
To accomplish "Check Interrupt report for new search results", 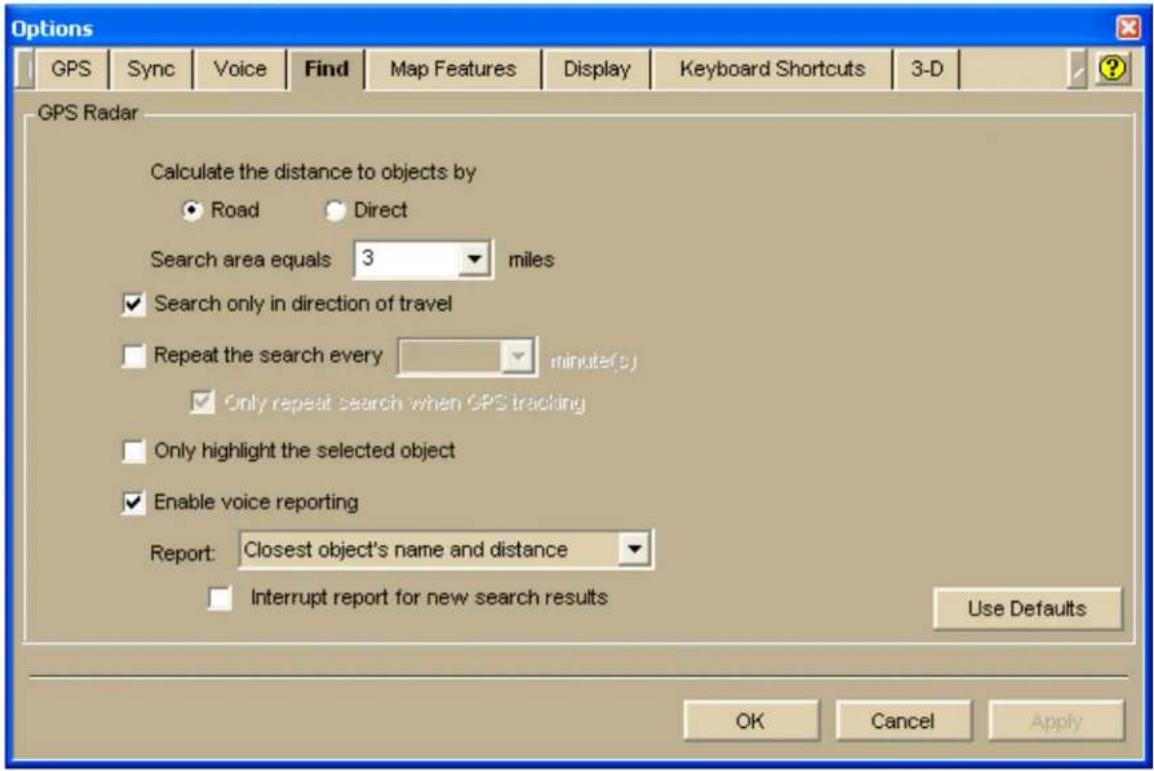I will click(219, 597).
